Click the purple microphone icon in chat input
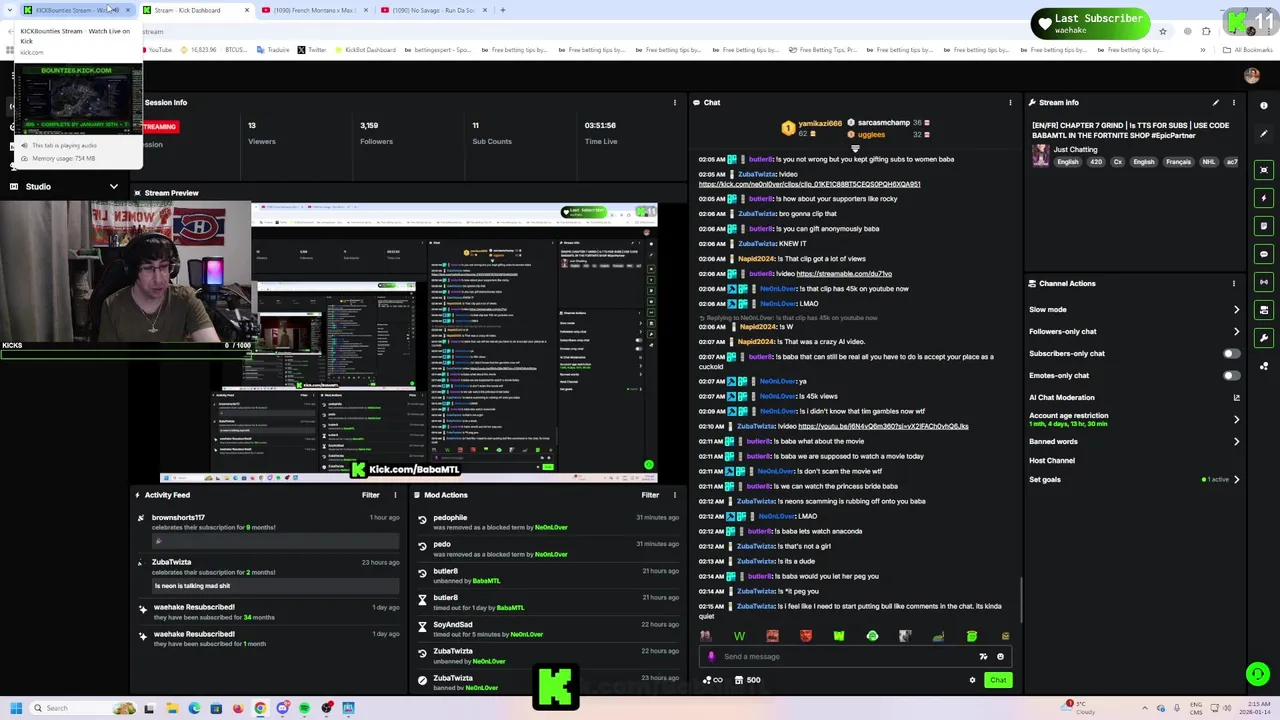Screen dimensions: 1280x720 pyautogui.click(x=711, y=657)
